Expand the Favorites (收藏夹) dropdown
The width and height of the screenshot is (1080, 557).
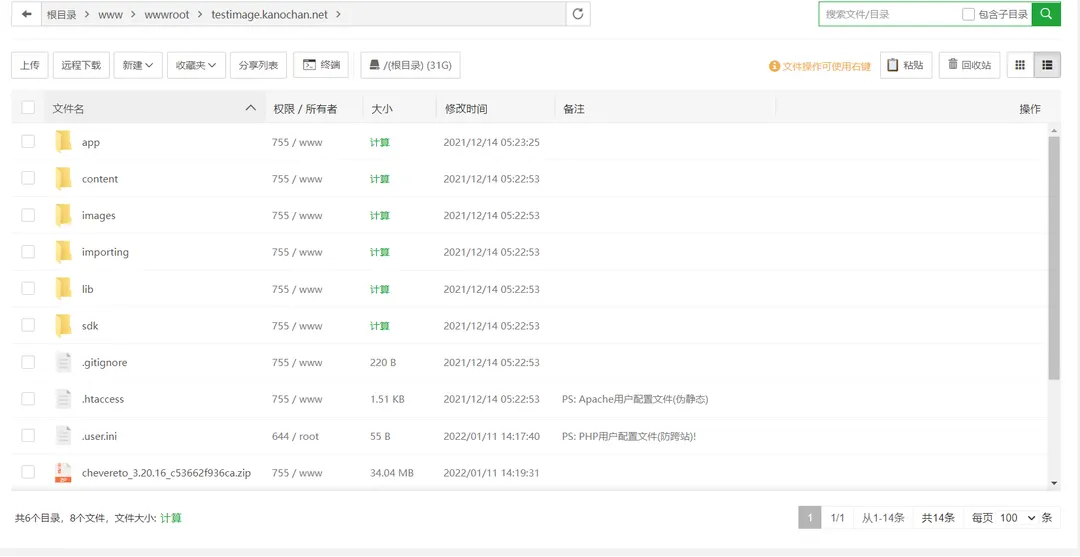pos(196,65)
